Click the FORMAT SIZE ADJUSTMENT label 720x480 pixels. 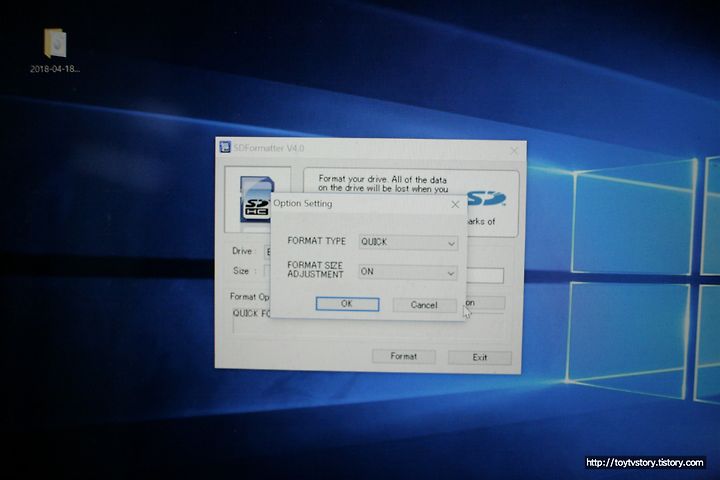click(315, 270)
